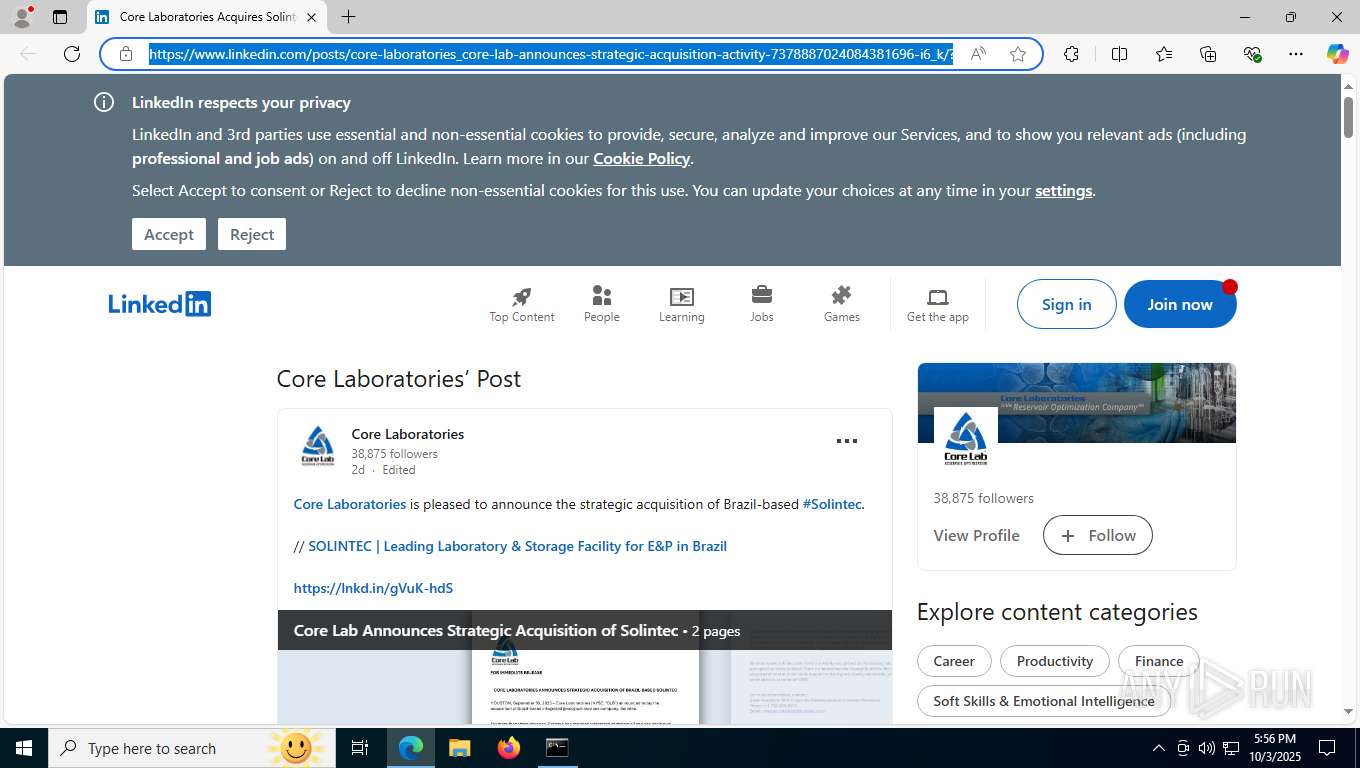This screenshot has height=768, width=1360.
Task: Click Core Laboratories mention in post text
Action: (x=350, y=504)
